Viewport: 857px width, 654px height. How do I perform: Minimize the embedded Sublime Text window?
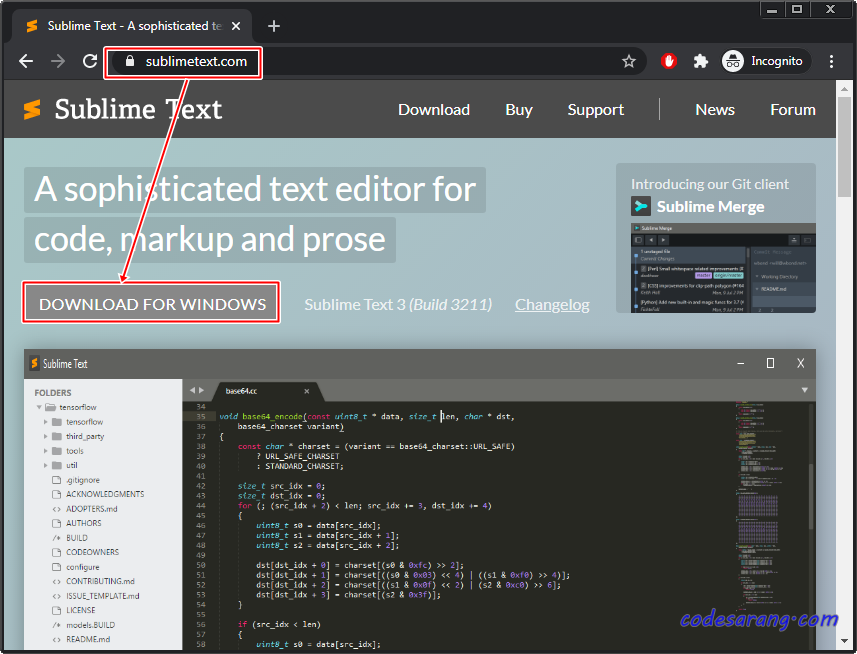coord(741,363)
